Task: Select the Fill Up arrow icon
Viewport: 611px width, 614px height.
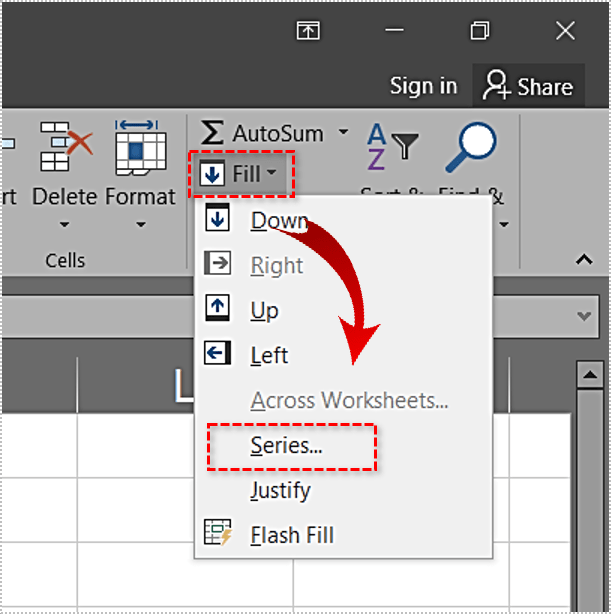Action: [x=217, y=310]
